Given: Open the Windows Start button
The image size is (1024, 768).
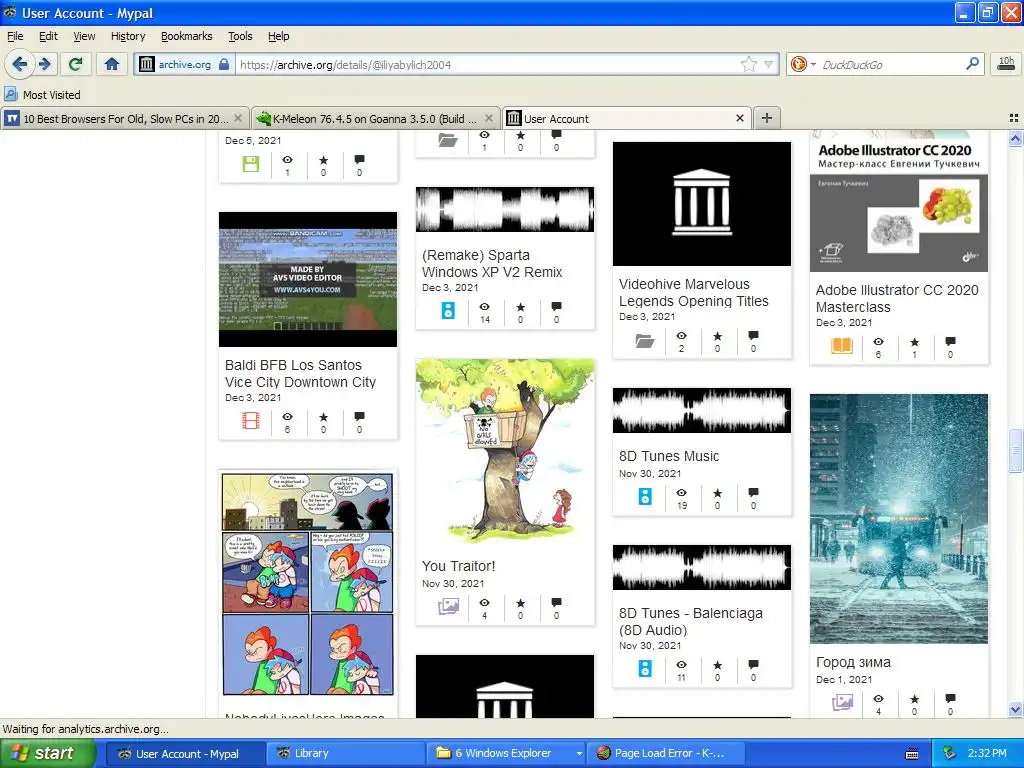Looking at the screenshot, I should click(x=48, y=754).
